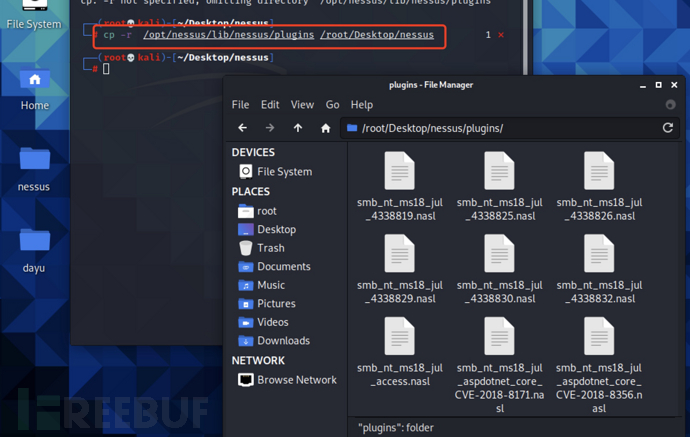
Task: Select file smb_nt_ms18_jul_4338829.nasl
Action: pyautogui.click(x=400, y=269)
